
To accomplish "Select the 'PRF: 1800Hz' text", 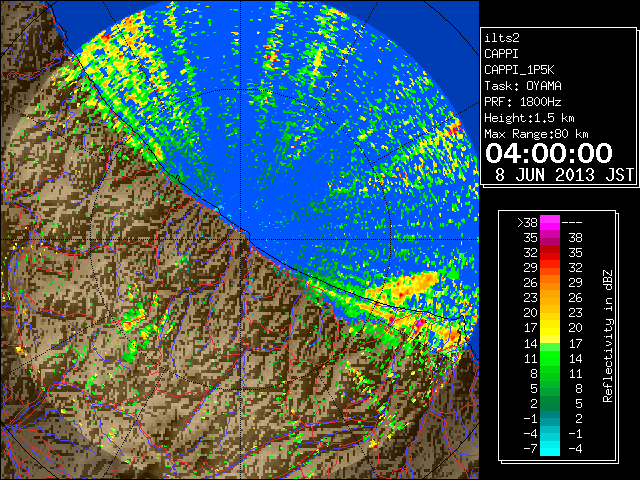I will [x=523, y=102].
